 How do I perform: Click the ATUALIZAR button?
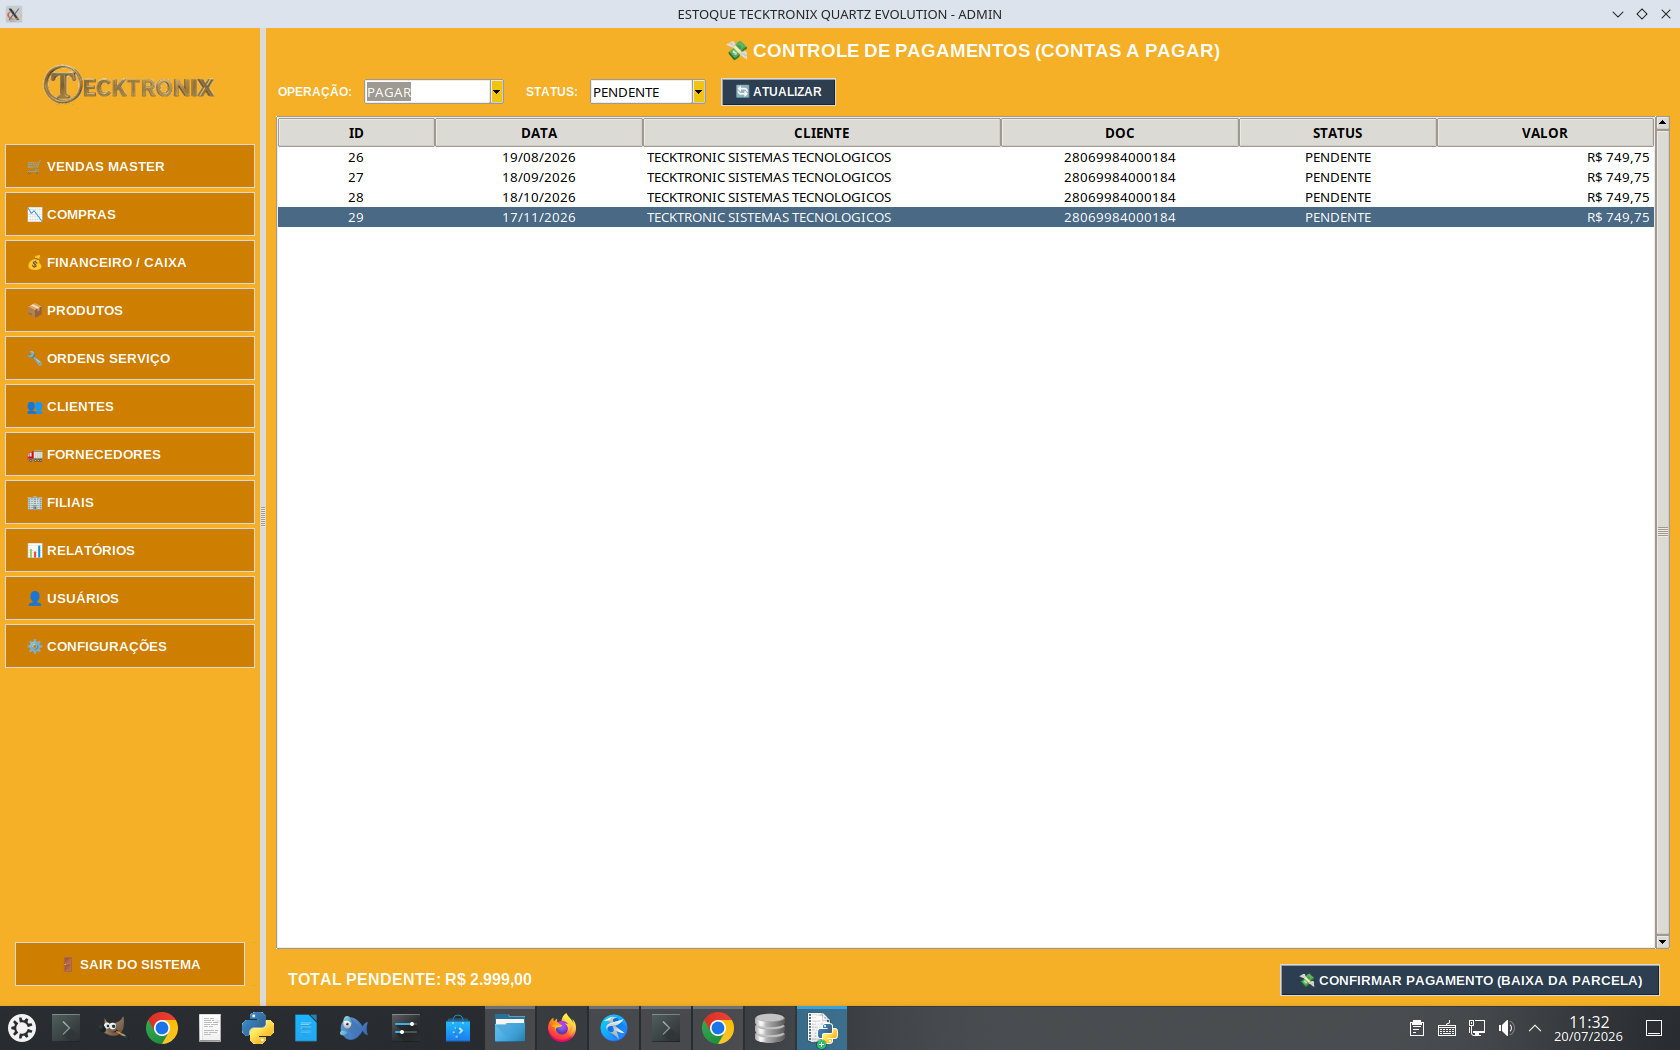778,92
